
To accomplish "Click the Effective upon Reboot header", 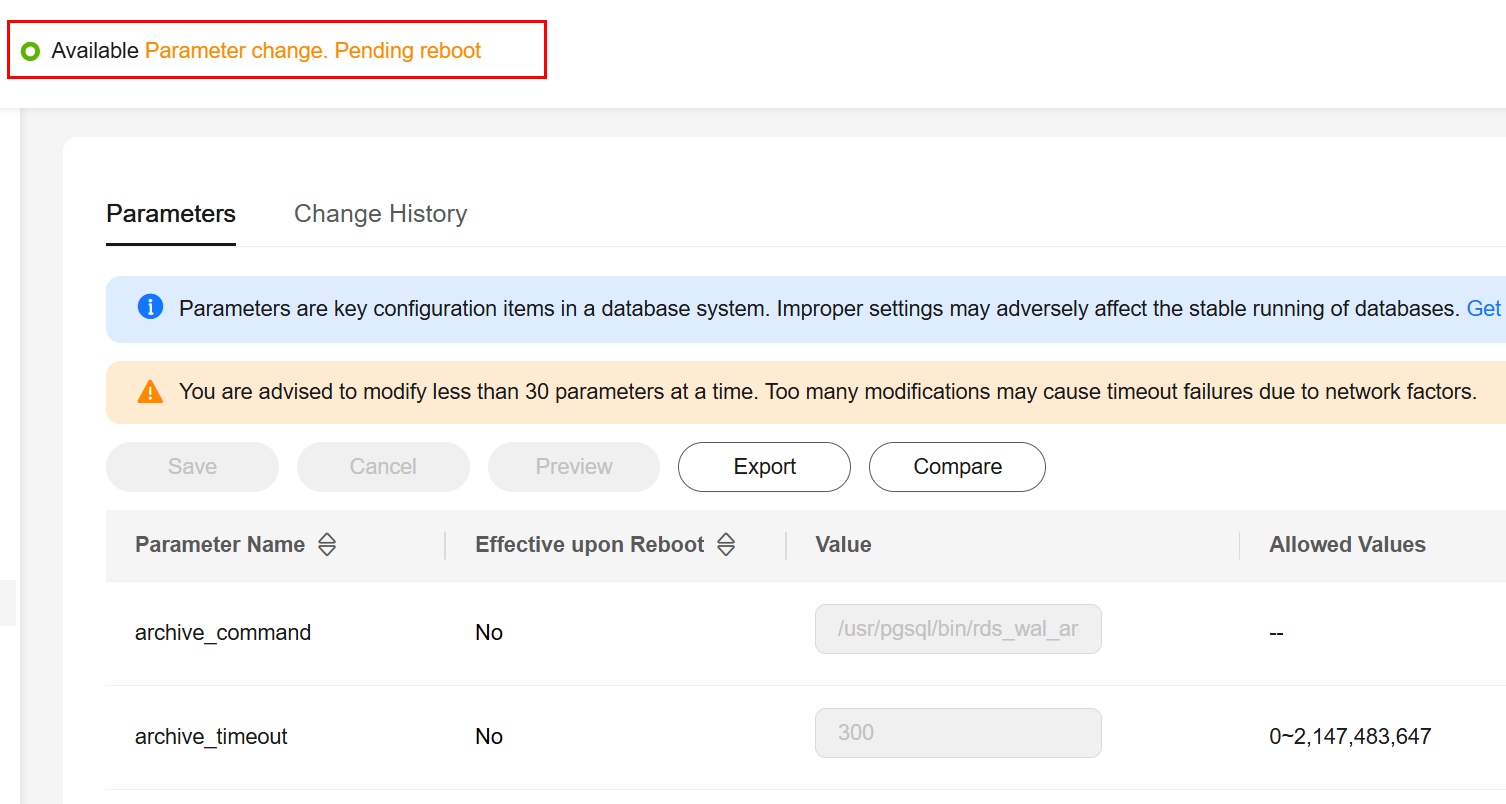I will (x=590, y=545).
